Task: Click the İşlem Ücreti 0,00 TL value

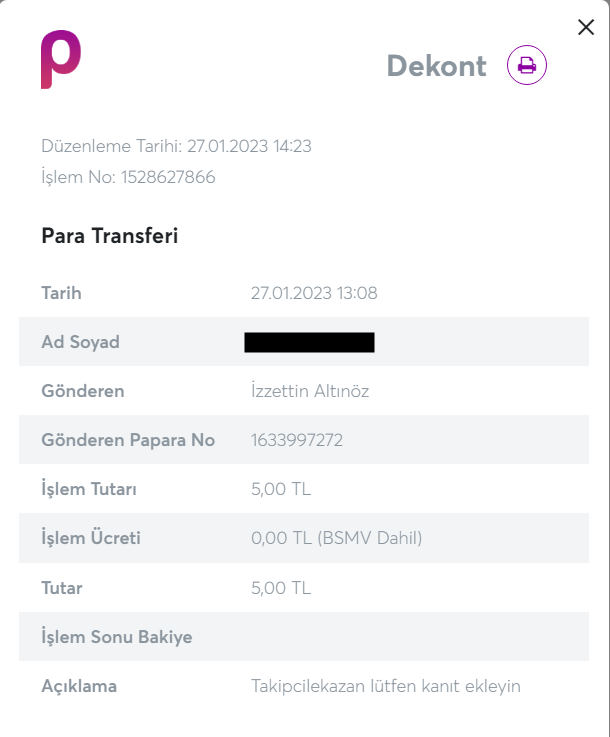Action: [336, 538]
